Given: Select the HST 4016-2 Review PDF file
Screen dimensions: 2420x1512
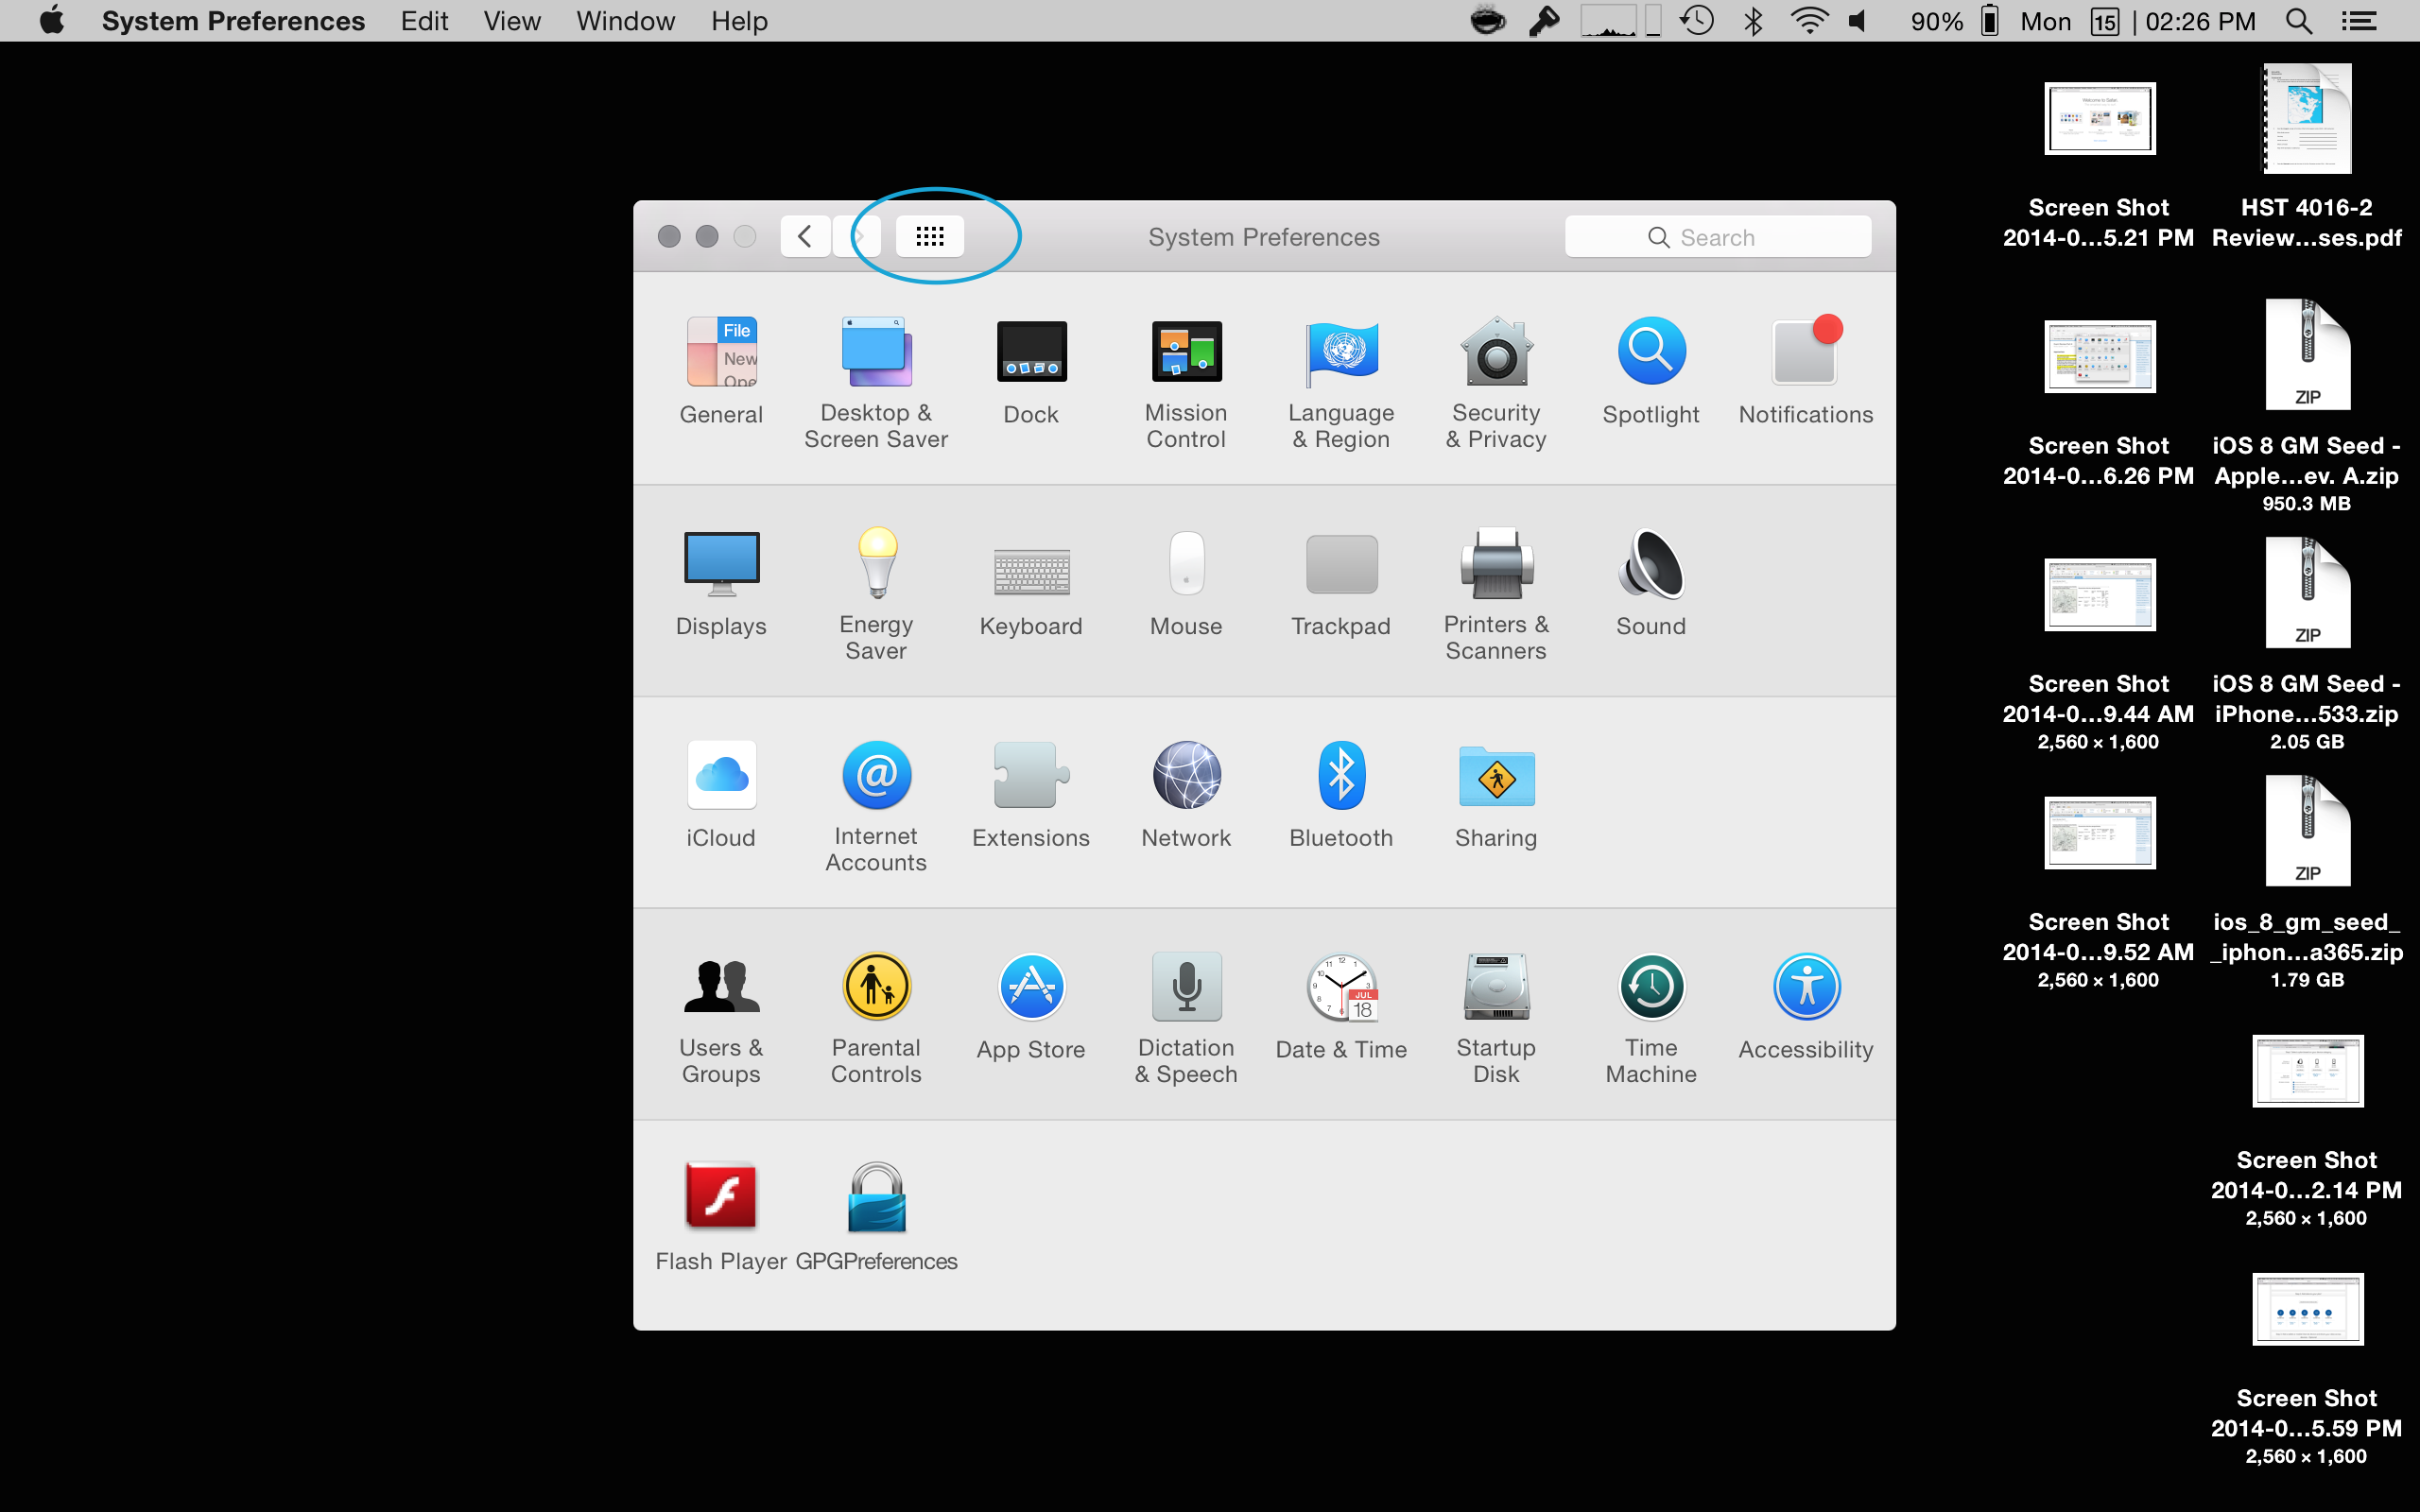Looking at the screenshot, I should tap(2306, 120).
